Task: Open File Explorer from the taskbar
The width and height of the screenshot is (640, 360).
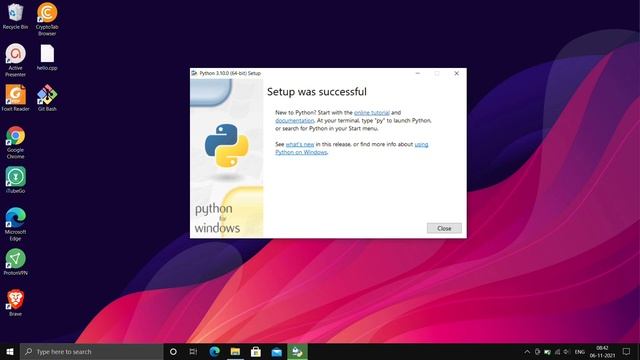Action: pos(235,351)
